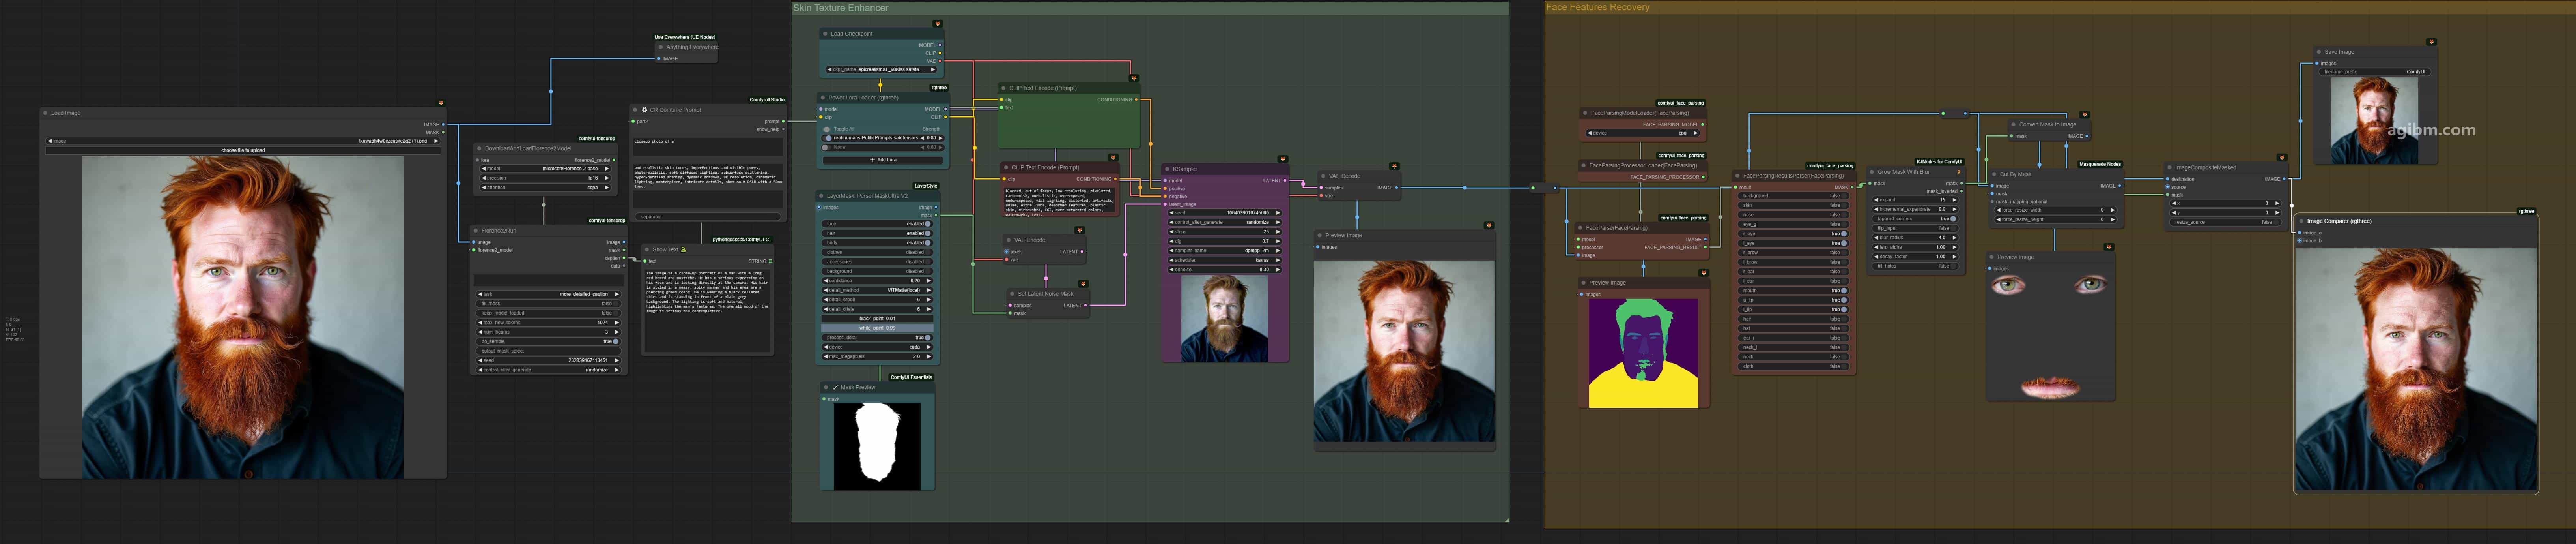Open the model dropdown in DownloadAndLoadFlorence2Model
Screen dimensions: 2576x544
(545, 169)
